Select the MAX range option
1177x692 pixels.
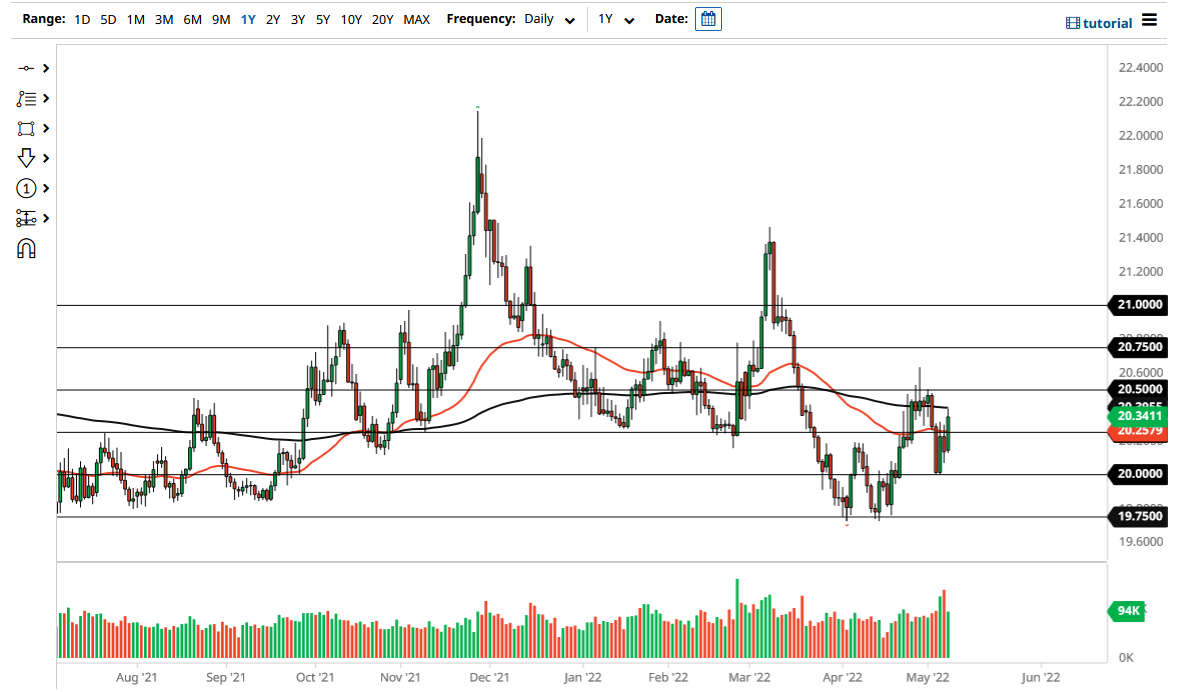tap(416, 19)
